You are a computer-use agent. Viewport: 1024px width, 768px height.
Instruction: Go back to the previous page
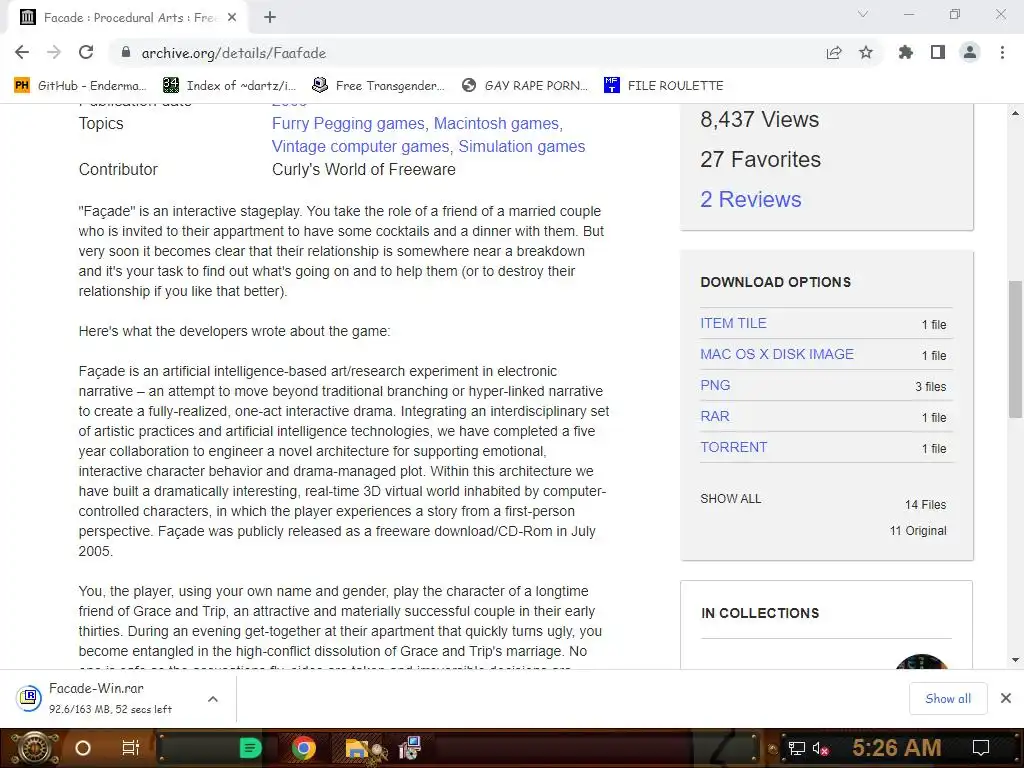22,52
